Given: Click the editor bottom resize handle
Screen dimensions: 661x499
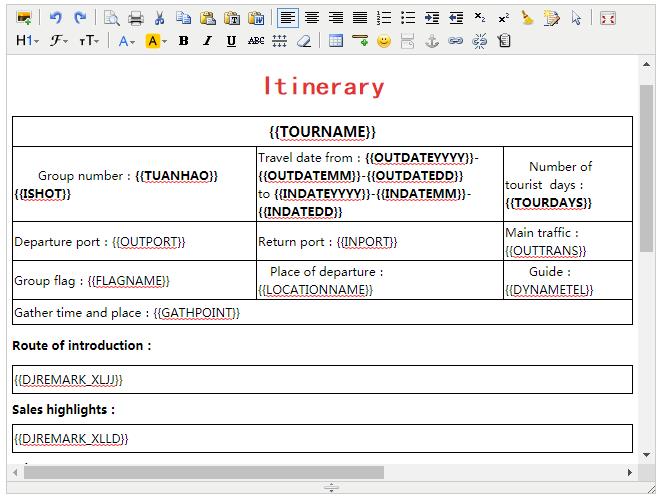Looking at the screenshot, I should coord(331,488).
